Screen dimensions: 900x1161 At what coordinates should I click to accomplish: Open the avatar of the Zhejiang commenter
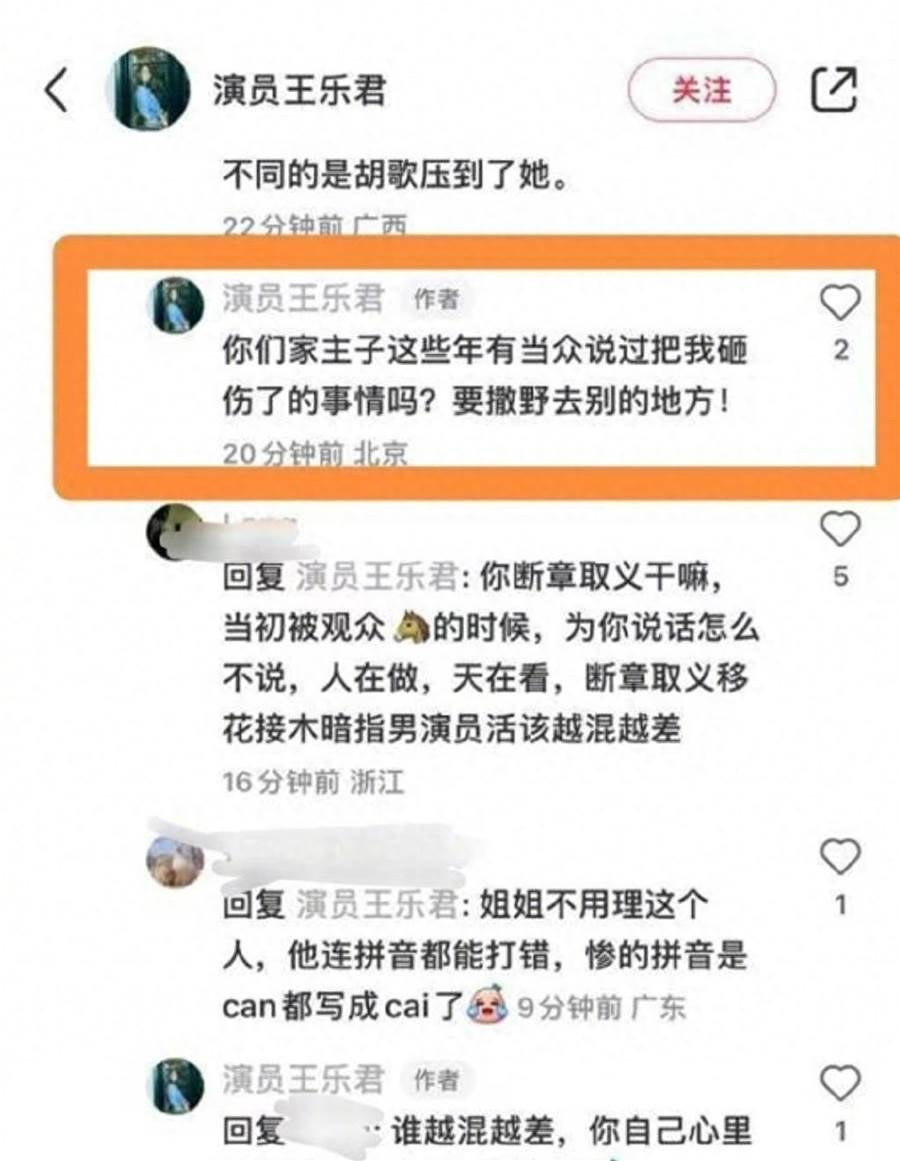175,532
